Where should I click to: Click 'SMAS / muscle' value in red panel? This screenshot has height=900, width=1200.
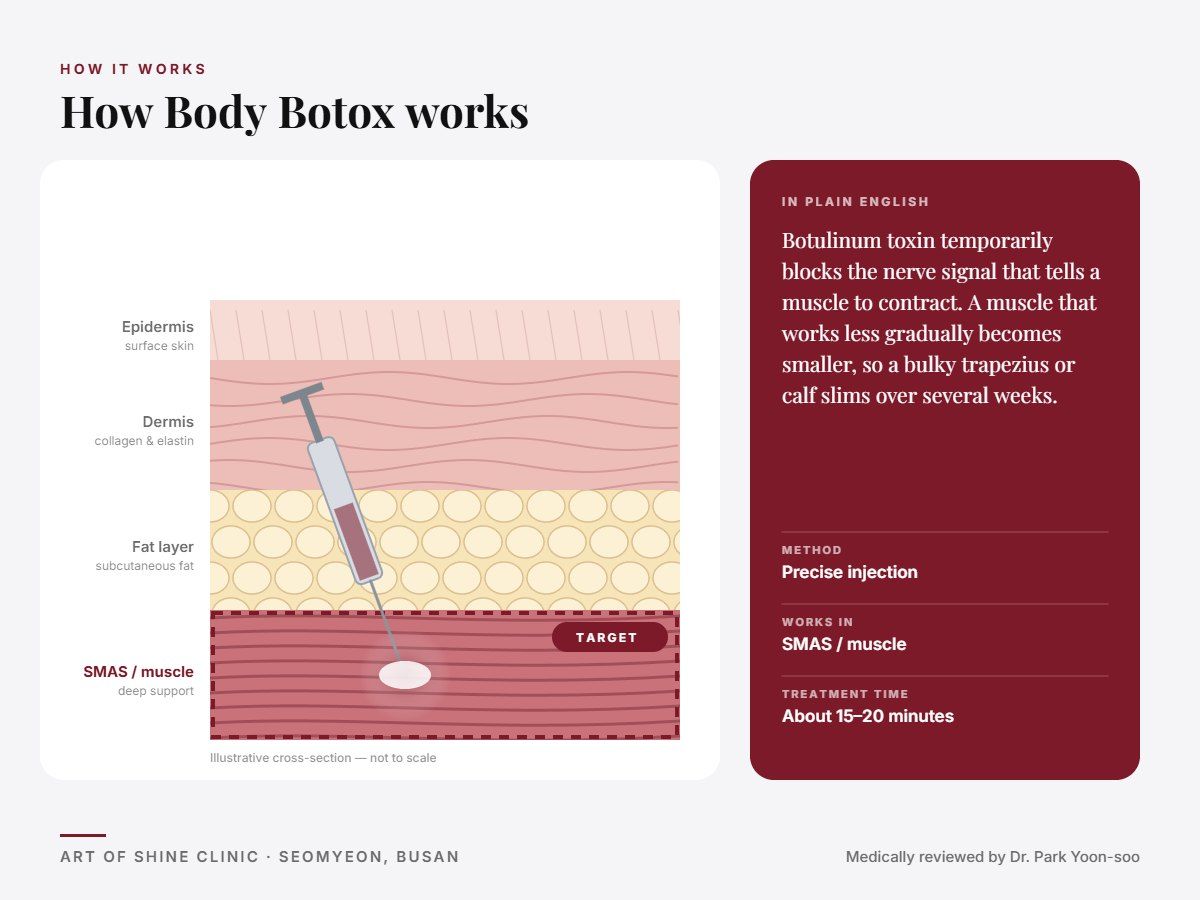[844, 644]
